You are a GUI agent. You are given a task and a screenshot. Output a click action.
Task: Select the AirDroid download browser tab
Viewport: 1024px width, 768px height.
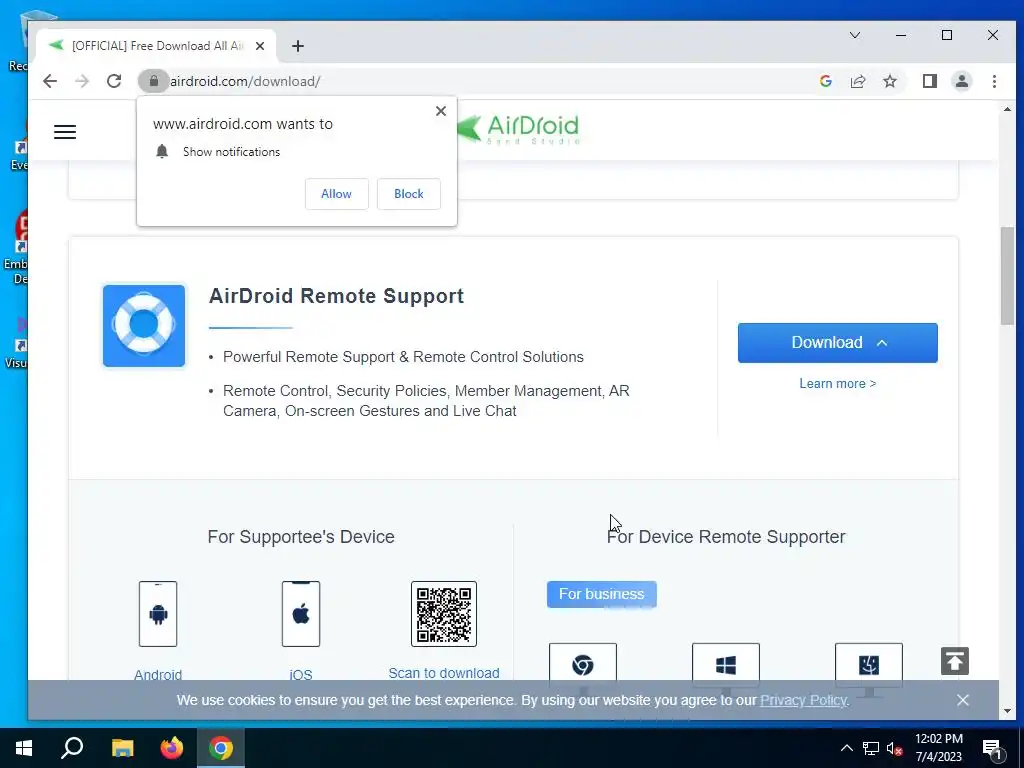click(155, 46)
